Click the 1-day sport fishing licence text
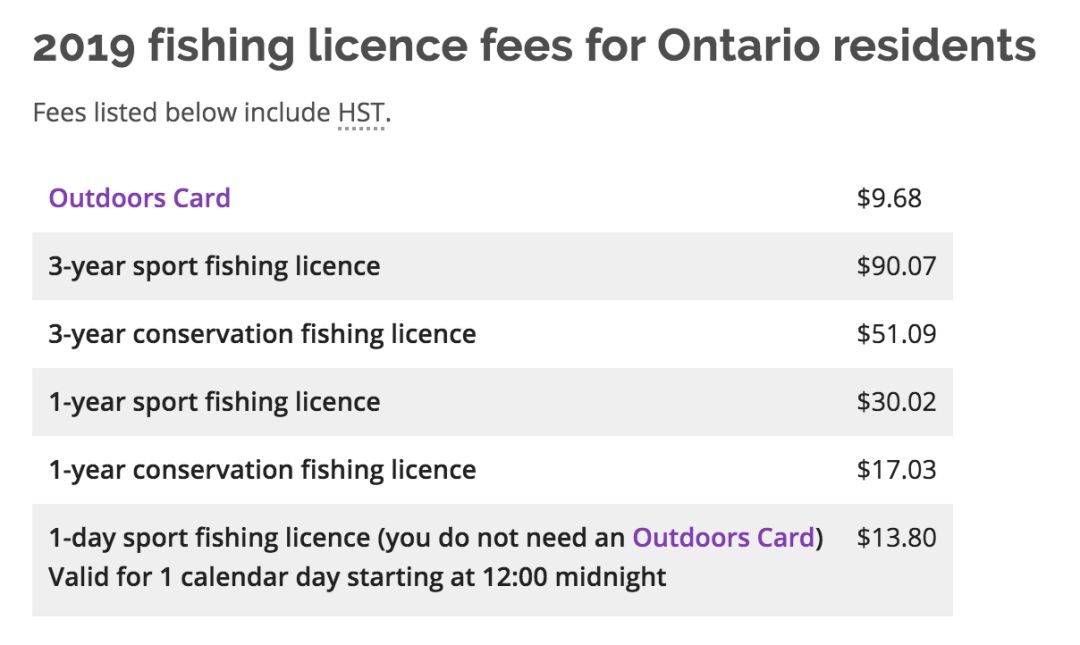Screen dimensions: 1080x645 [209, 538]
